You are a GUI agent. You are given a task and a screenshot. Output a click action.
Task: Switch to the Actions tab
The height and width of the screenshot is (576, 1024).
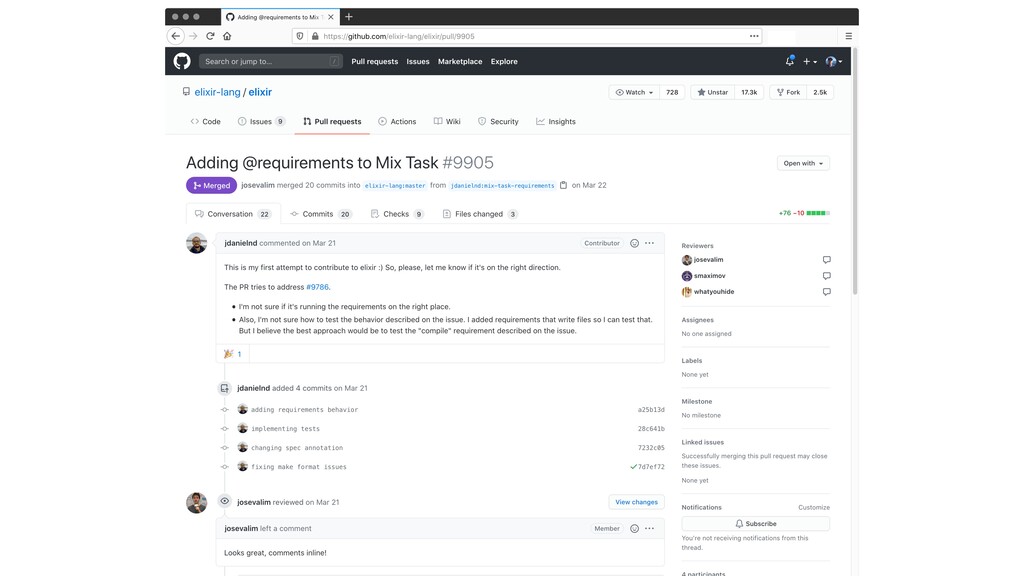(397, 121)
